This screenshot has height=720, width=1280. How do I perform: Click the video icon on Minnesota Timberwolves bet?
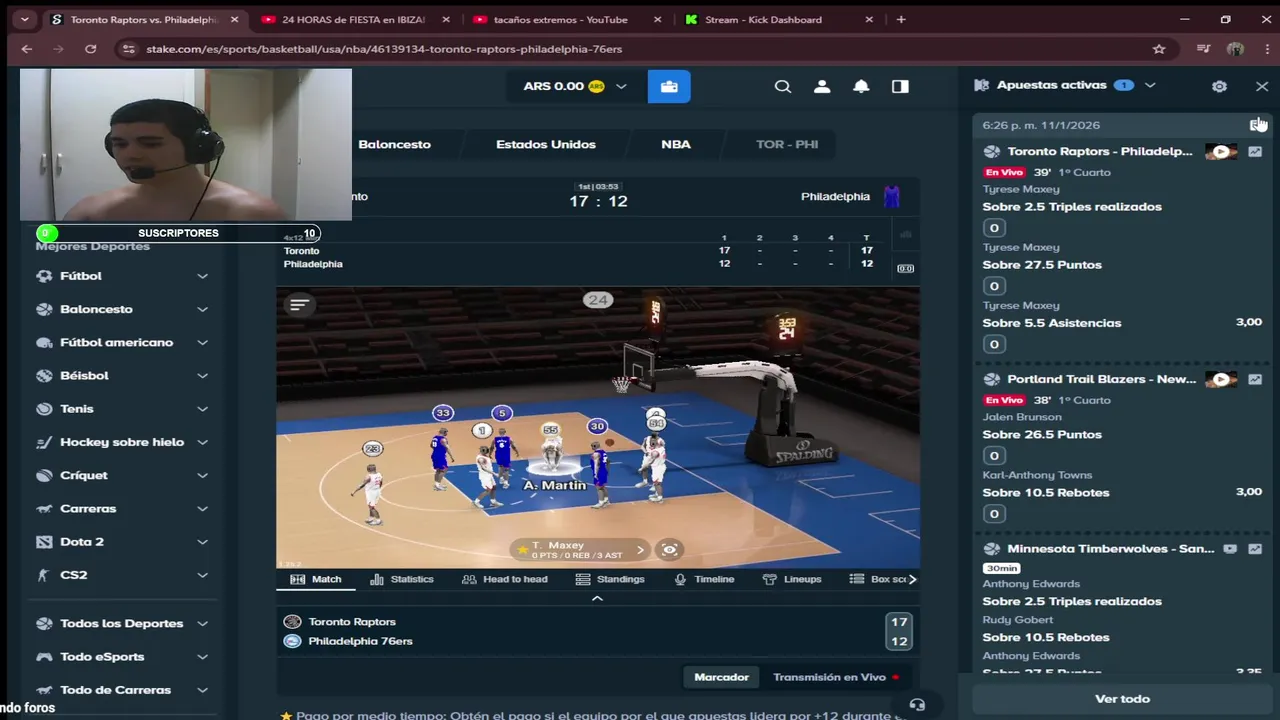coord(1230,549)
